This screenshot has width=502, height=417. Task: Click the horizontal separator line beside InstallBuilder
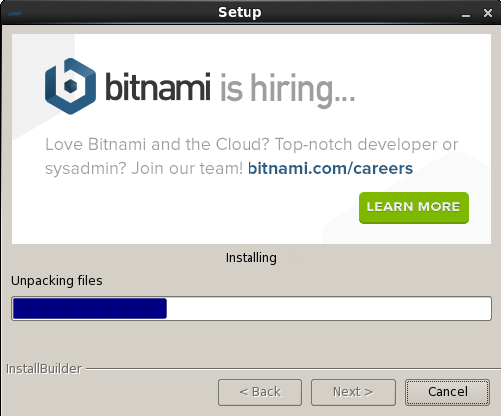293,369
